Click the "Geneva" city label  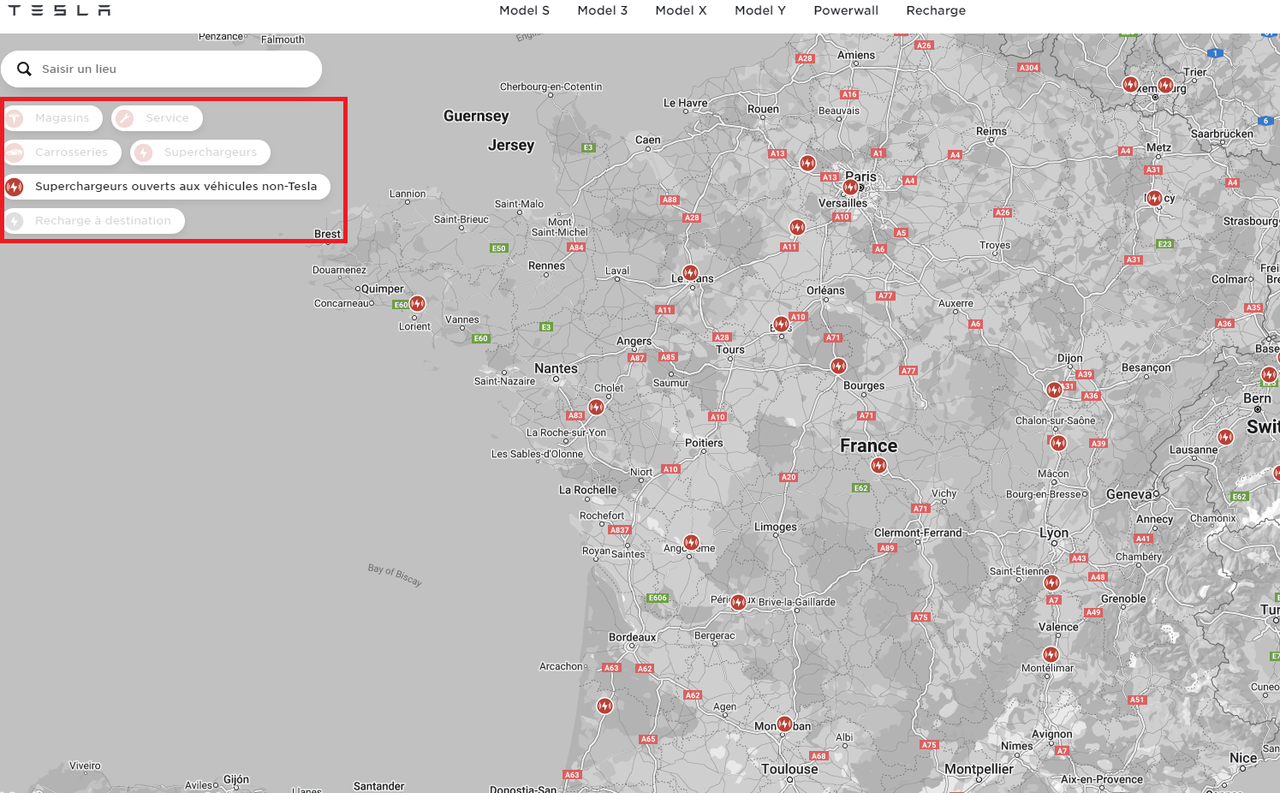pyautogui.click(x=1129, y=494)
